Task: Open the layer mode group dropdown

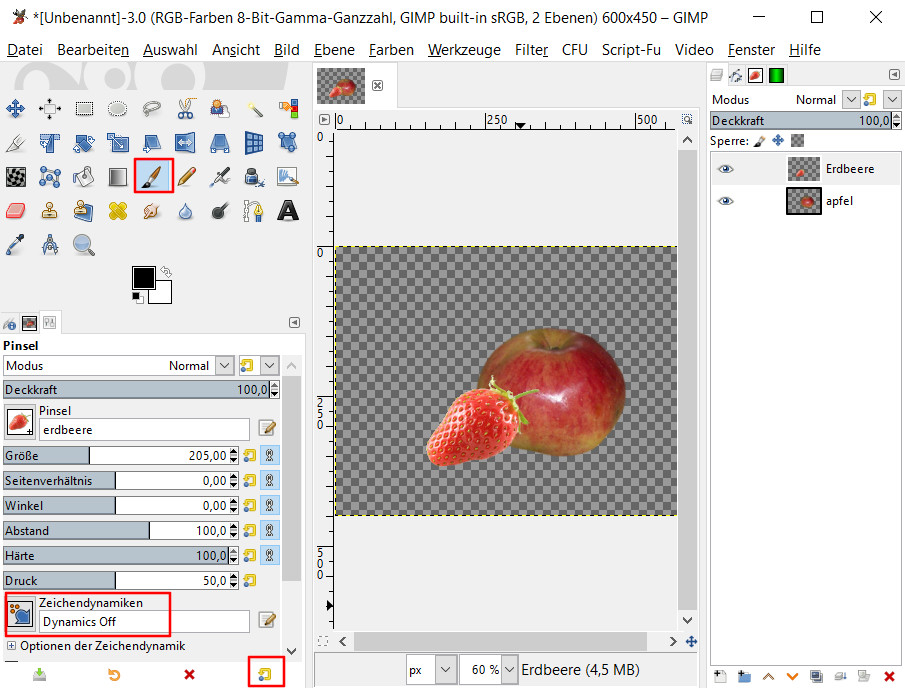Action: [x=892, y=99]
